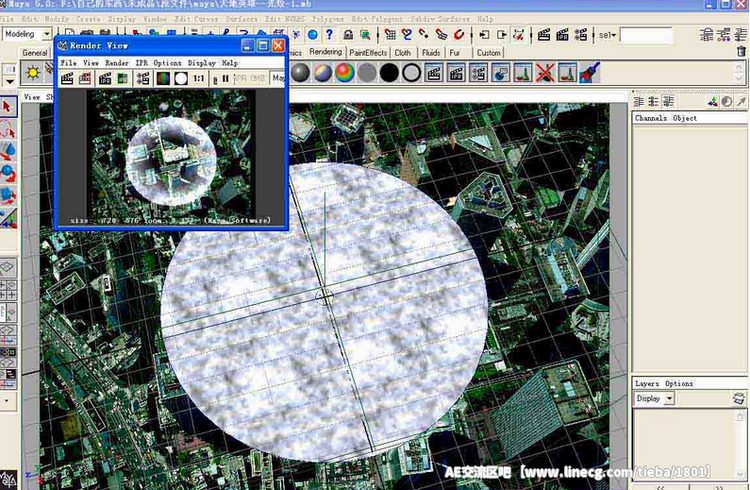
Task: Open Layers menu in layer editor
Action: (647, 383)
